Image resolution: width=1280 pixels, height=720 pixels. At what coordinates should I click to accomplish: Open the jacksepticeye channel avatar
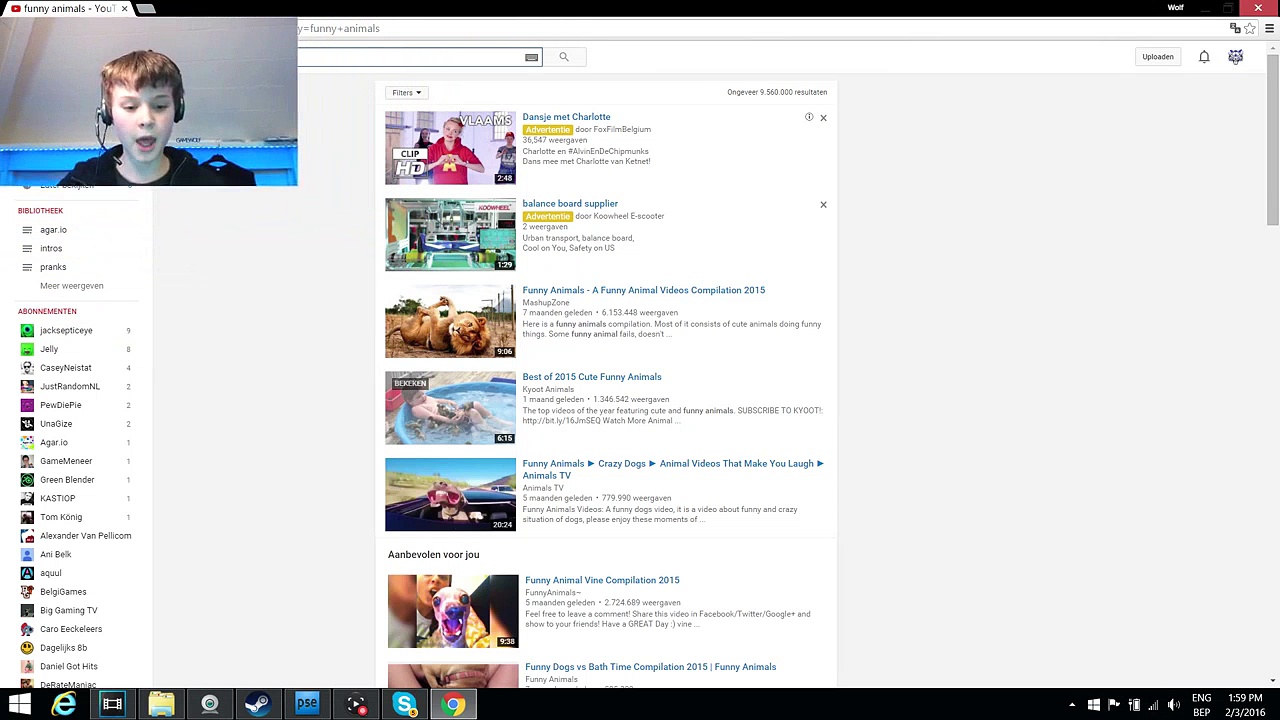pos(27,330)
